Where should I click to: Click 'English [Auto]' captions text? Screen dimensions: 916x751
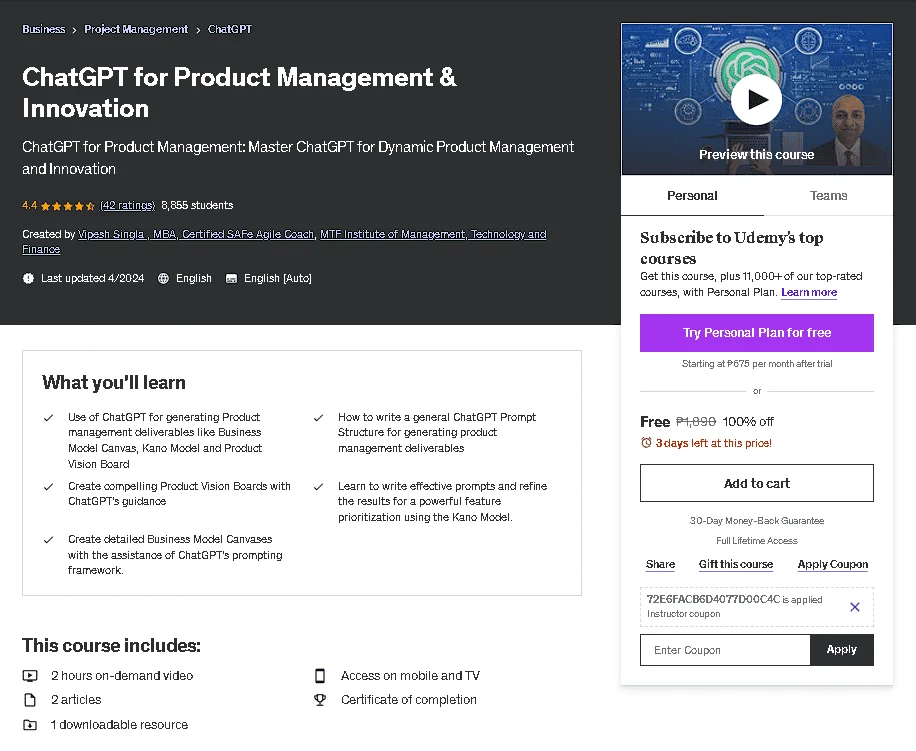click(277, 279)
